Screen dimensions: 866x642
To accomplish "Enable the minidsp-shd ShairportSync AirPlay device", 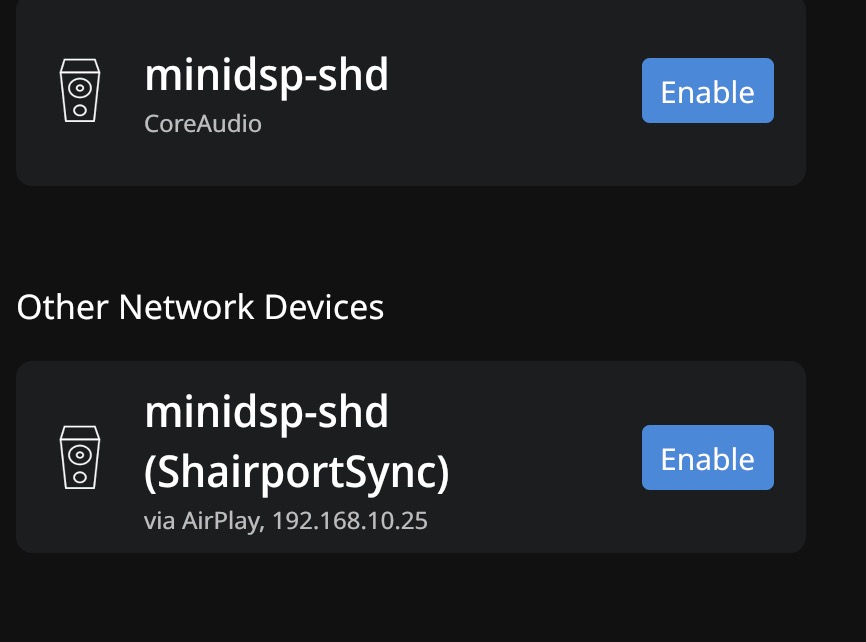I will pos(707,458).
